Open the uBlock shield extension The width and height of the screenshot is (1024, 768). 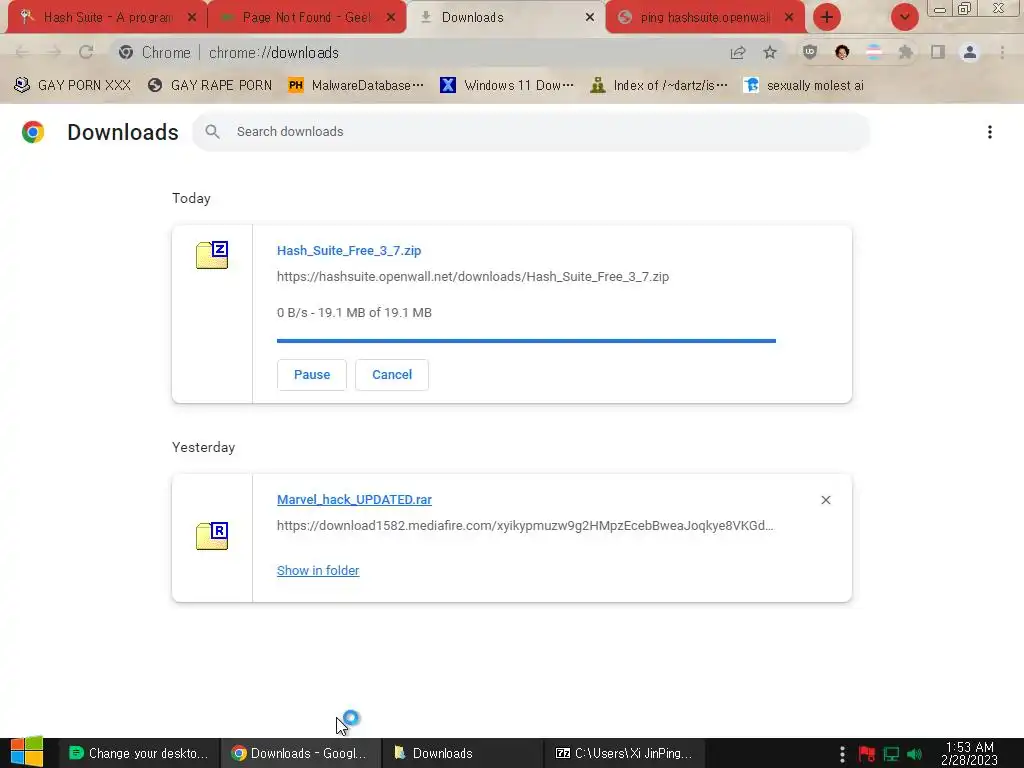[x=810, y=52]
